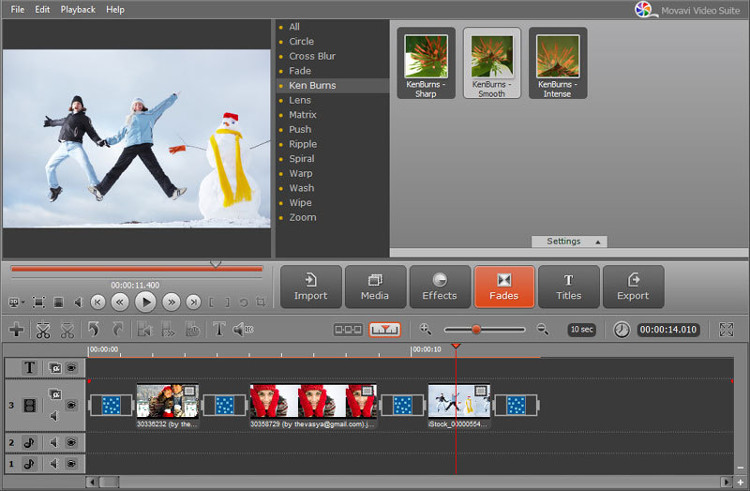Select the Ripple fade category
Screen dimensions: 750x491
tap(303, 144)
